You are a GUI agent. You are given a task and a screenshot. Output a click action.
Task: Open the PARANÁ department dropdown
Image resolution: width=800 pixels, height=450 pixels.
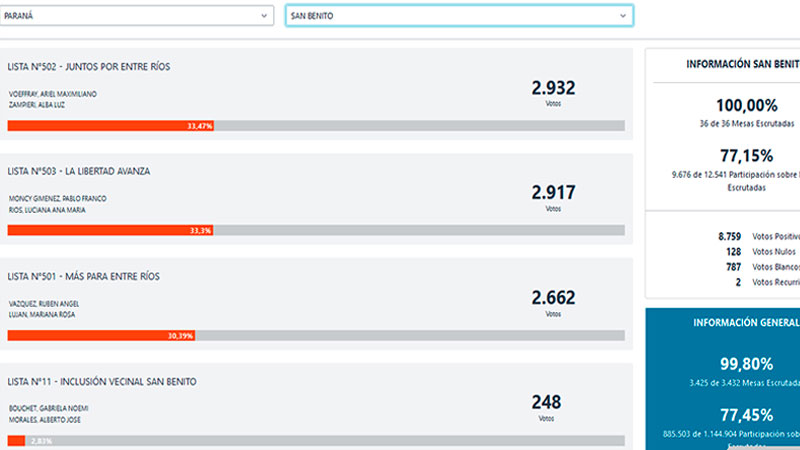tap(137, 16)
